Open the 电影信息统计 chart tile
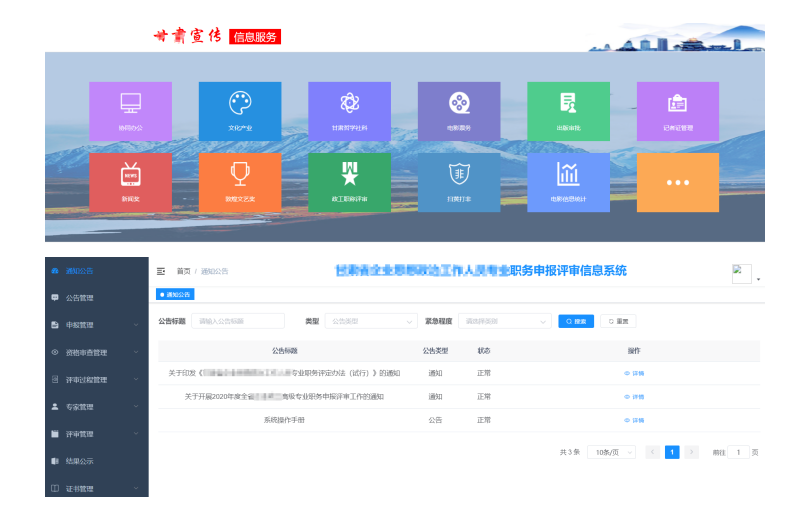Image resolution: width=810 pixels, height=512 pixels. click(568, 182)
